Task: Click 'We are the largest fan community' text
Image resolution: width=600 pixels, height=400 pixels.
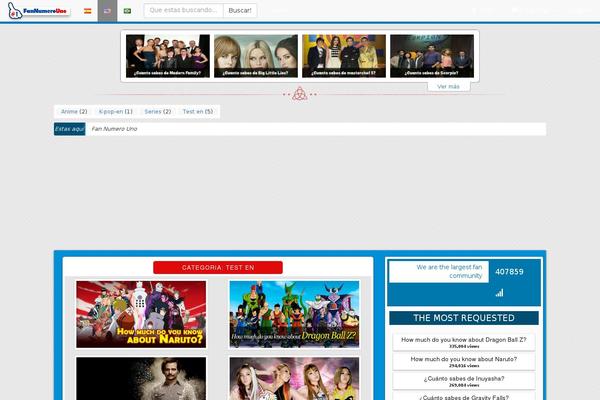Action: [x=449, y=271]
